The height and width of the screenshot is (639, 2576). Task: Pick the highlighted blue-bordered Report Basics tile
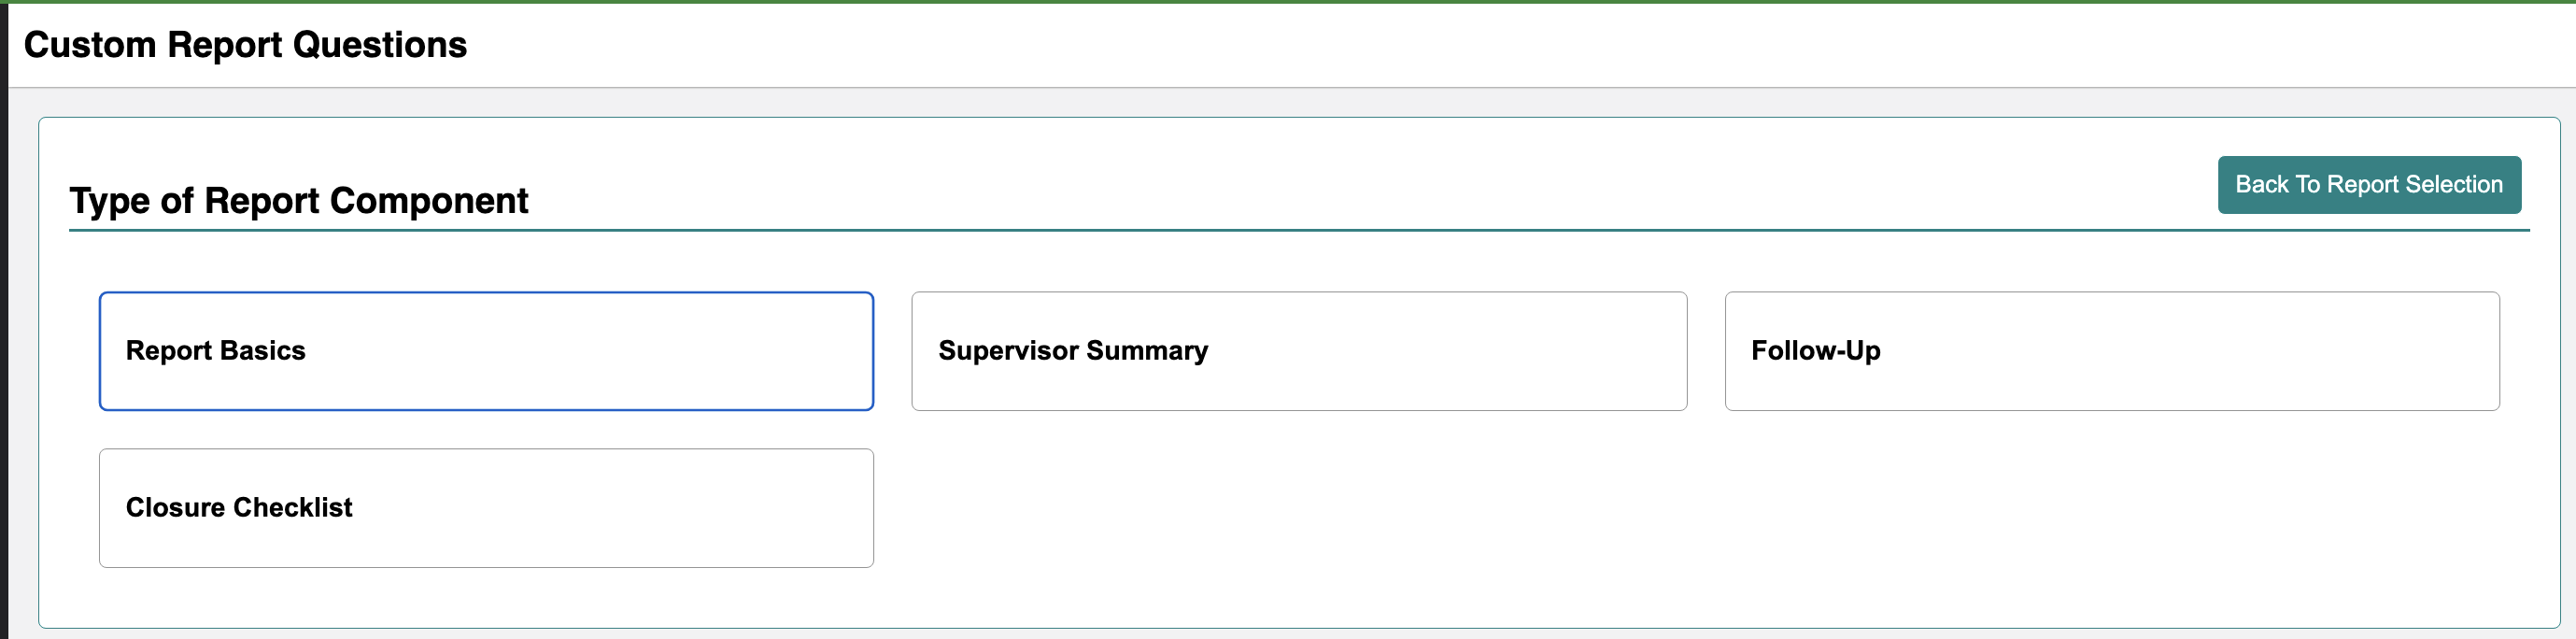[x=486, y=351]
